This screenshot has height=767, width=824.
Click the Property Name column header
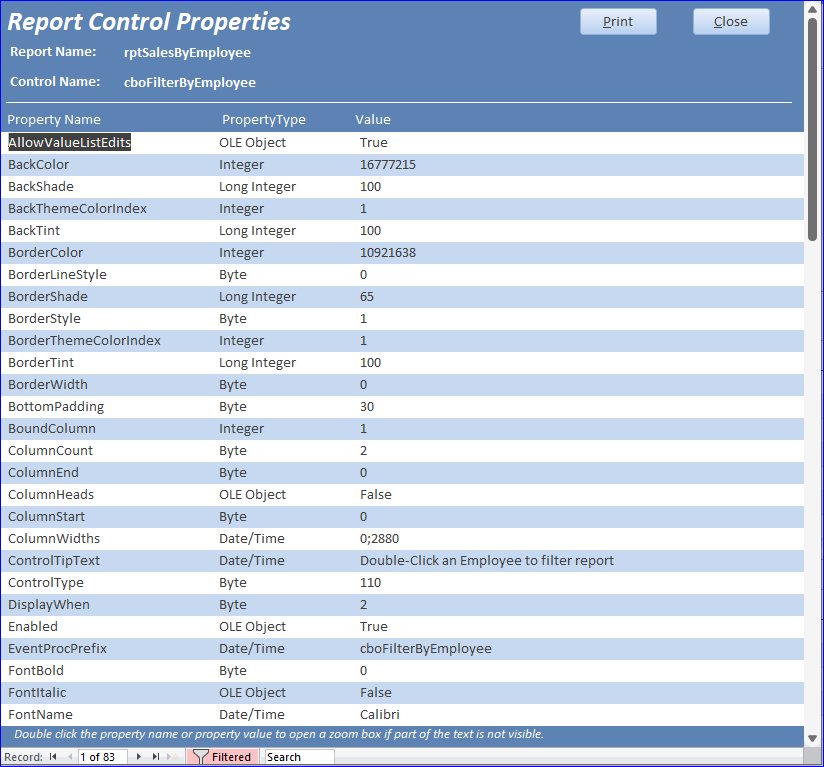point(54,120)
